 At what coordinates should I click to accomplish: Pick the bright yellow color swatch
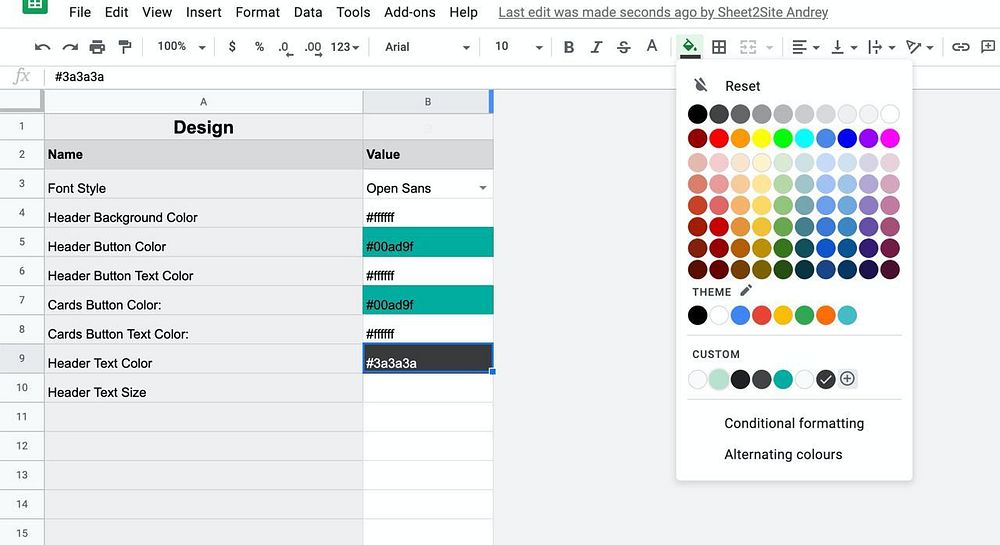[761, 138]
